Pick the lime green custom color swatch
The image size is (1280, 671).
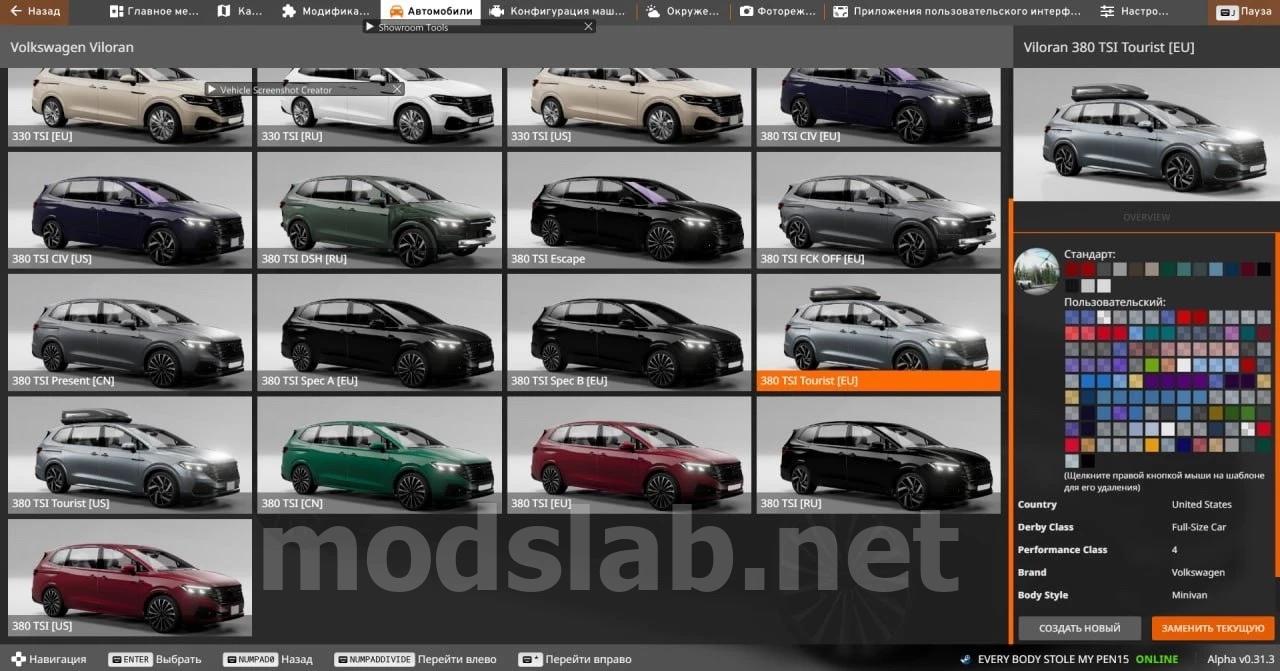click(1152, 364)
